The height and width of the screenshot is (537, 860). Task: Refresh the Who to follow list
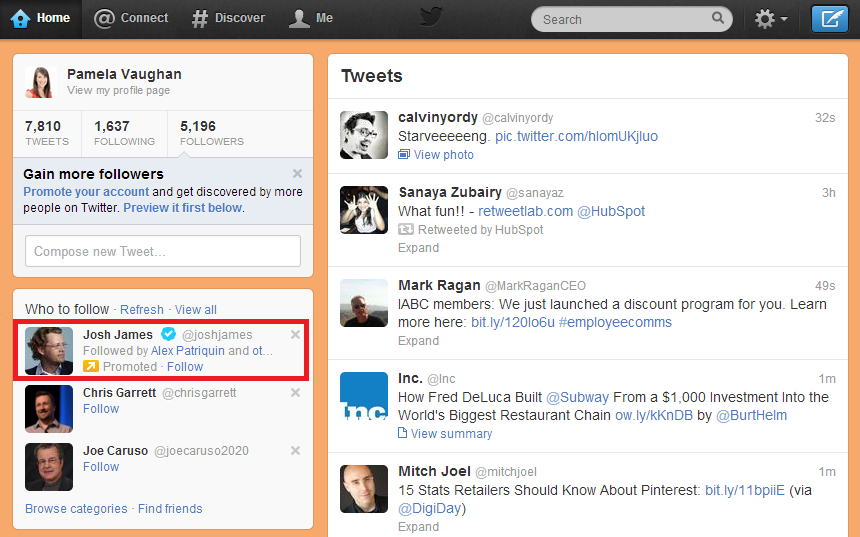pos(142,310)
